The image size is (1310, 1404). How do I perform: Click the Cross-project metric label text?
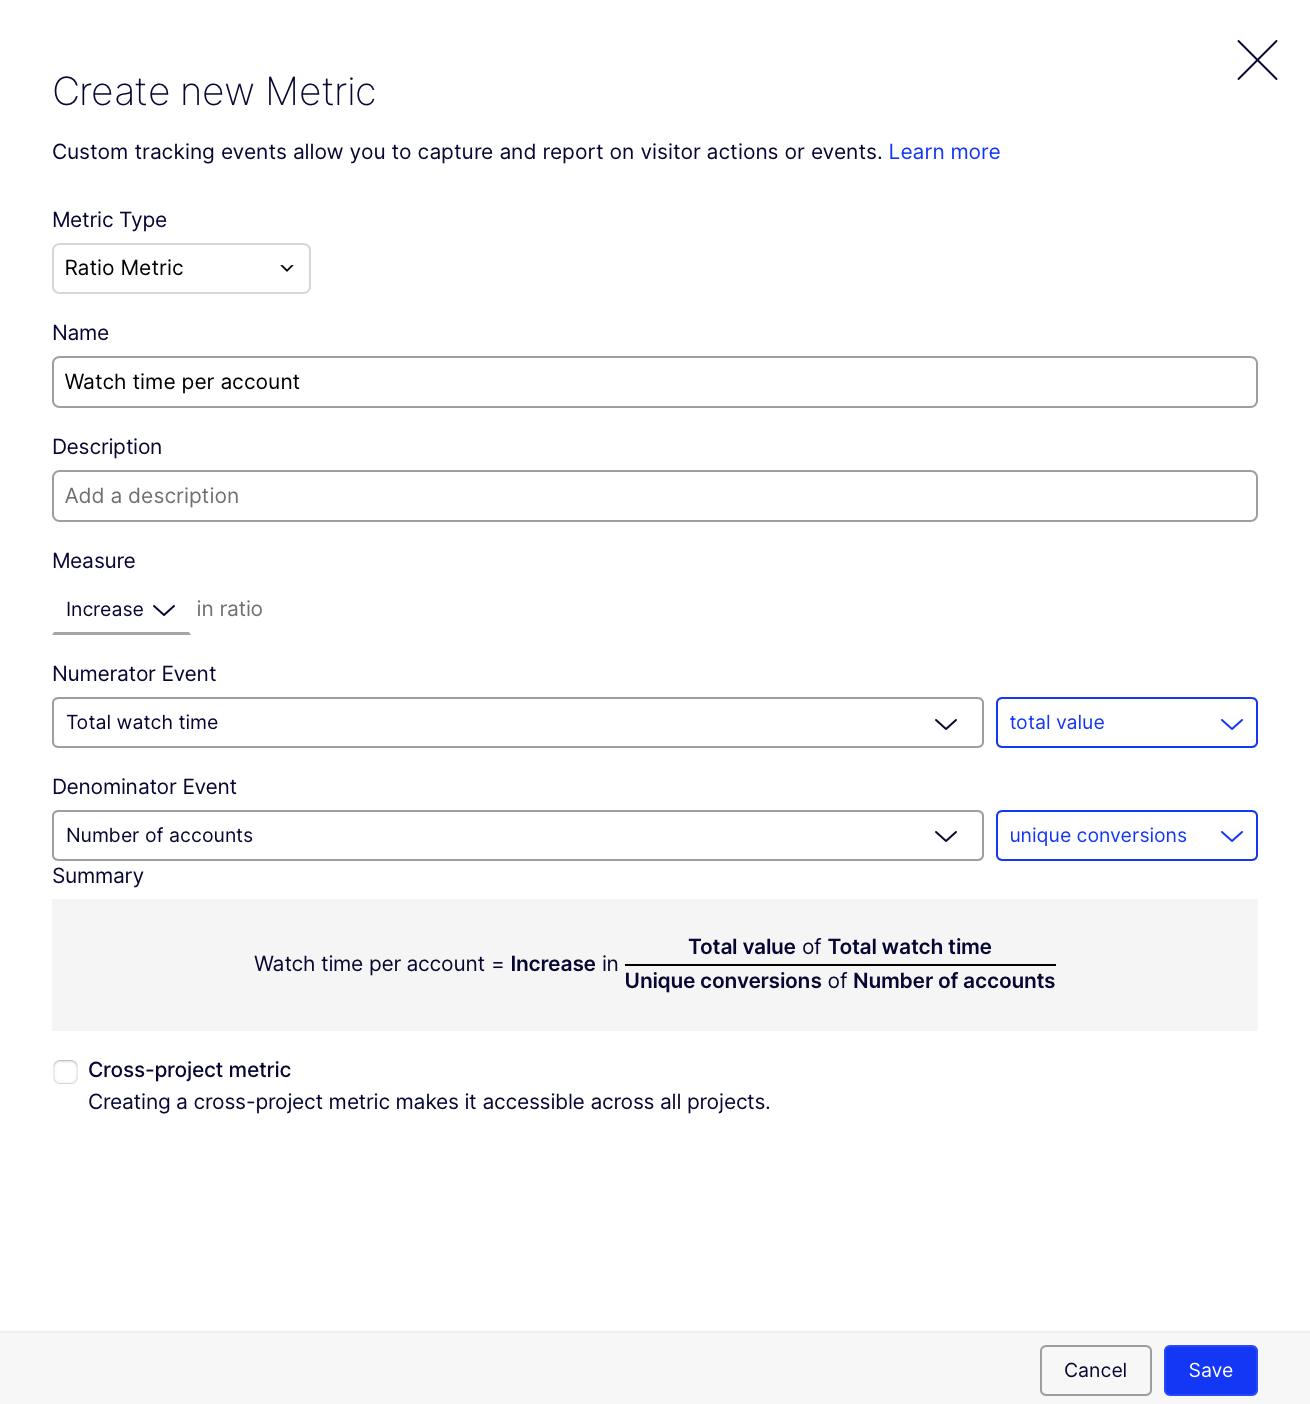(189, 1070)
